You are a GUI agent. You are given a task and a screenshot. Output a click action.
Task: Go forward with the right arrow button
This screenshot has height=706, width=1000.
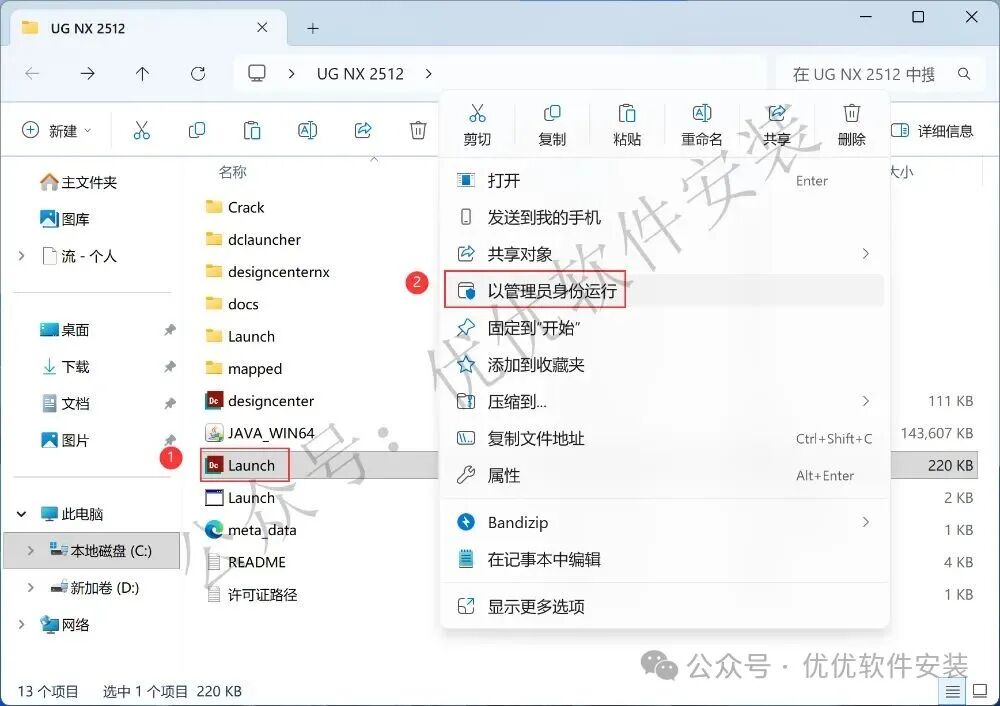pos(87,74)
